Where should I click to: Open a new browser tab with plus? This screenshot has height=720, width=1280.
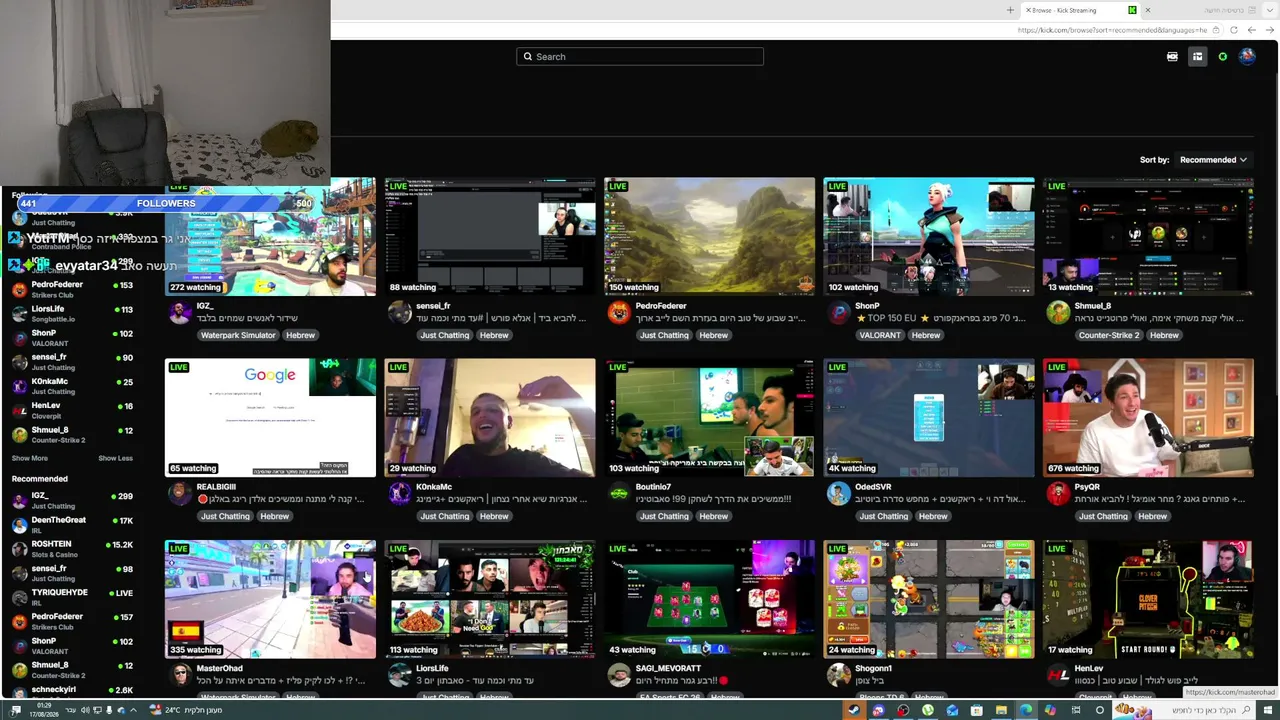1010,10
